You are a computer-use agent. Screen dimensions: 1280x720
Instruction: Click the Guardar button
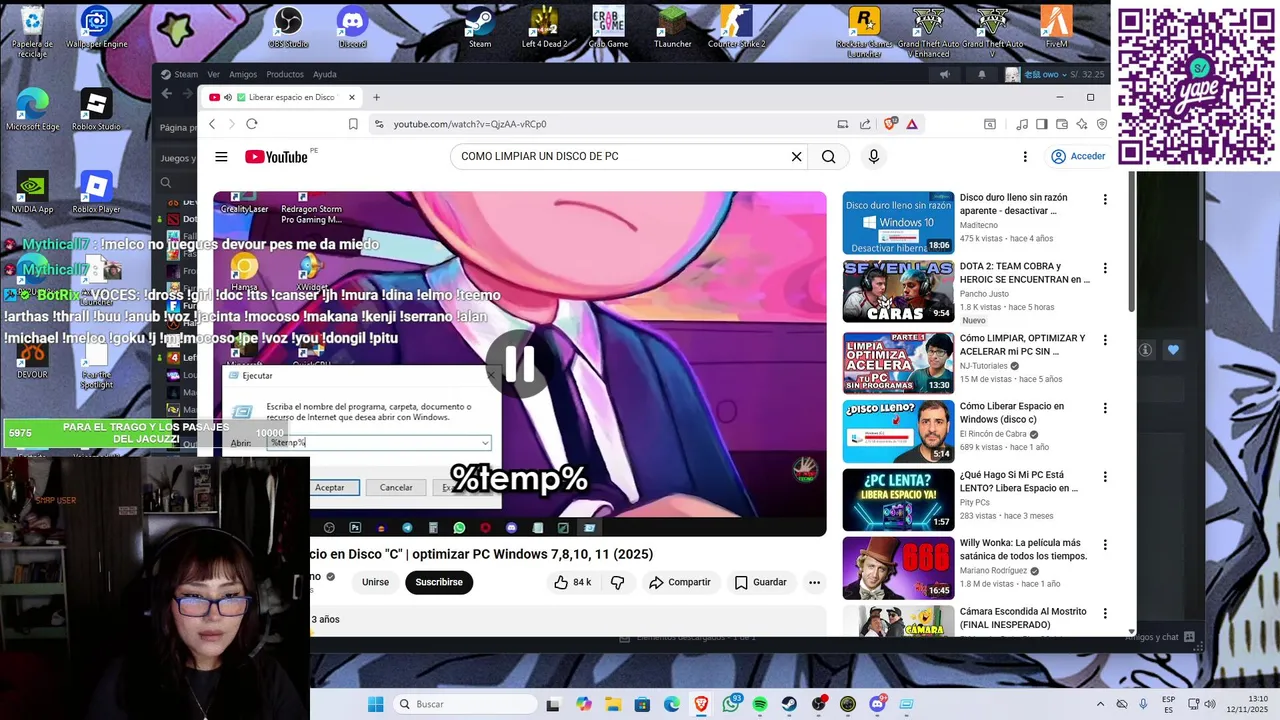[761, 582]
